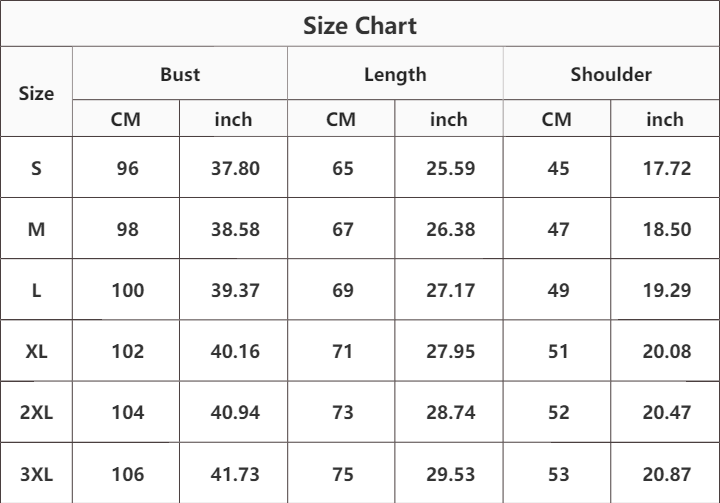This screenshot has width=720, height=503.
Task: Click the 37.80 bust inch value
Action: [x=235, y=168]
